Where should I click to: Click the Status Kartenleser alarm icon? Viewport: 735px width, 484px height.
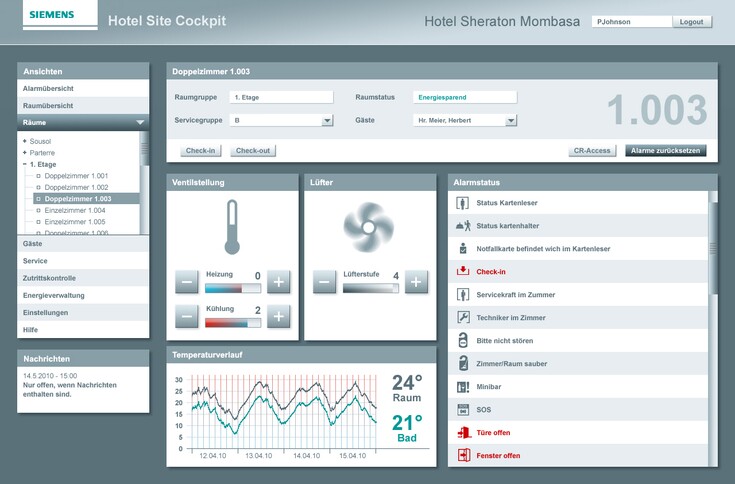pyautogui.click(x=463, y=203)
